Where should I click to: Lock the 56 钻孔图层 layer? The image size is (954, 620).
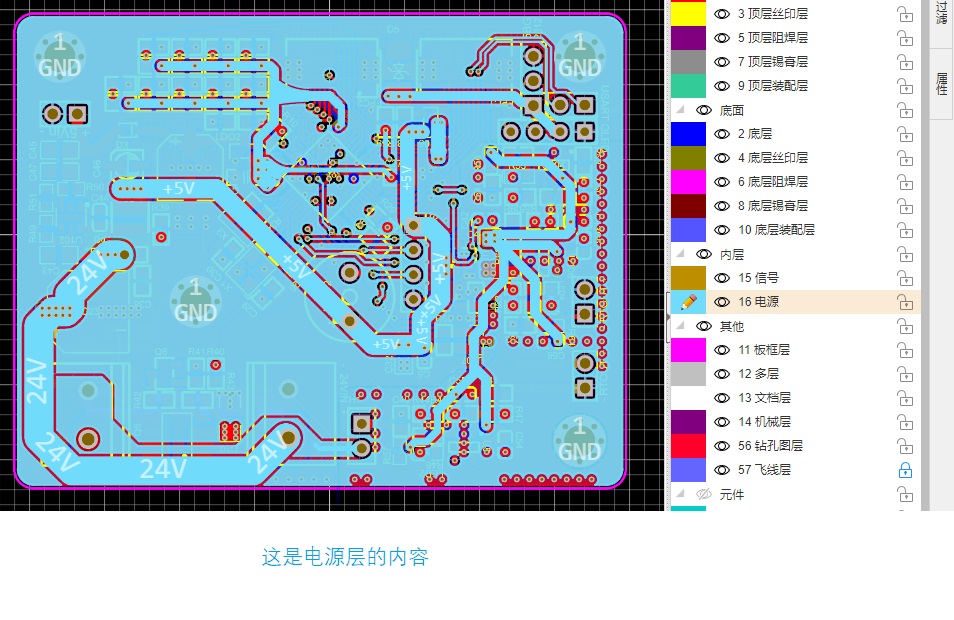[x=905, y=446]
